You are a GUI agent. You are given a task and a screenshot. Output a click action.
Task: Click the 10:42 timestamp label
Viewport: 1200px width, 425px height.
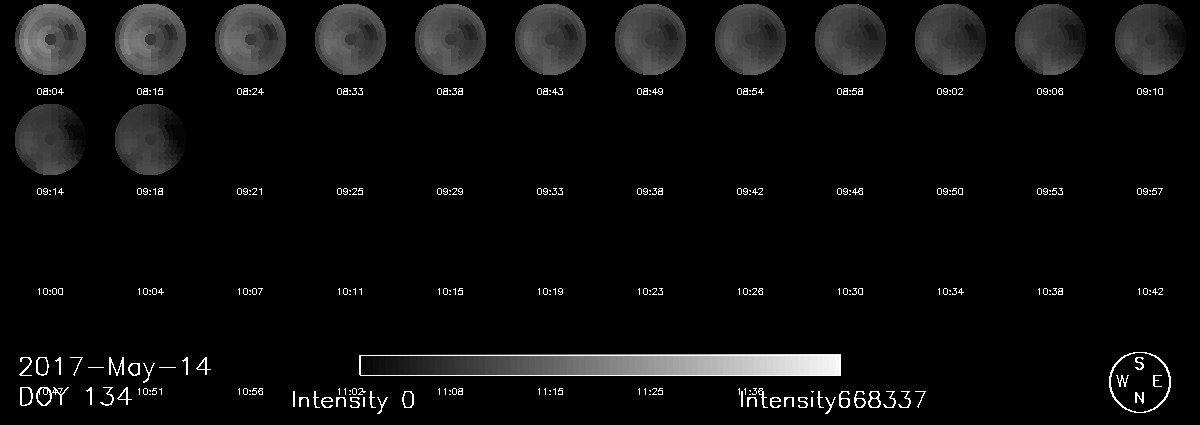[1150, 292]
